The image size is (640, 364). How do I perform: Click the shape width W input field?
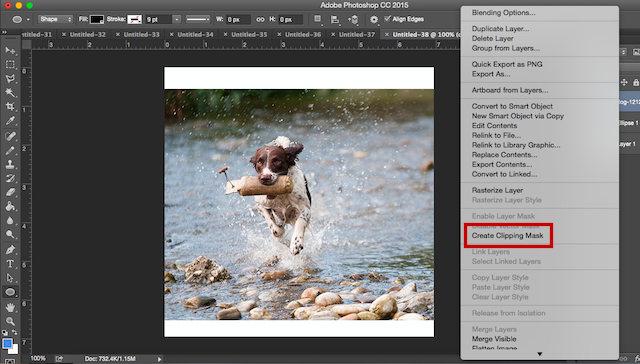[x=238, y=19]
